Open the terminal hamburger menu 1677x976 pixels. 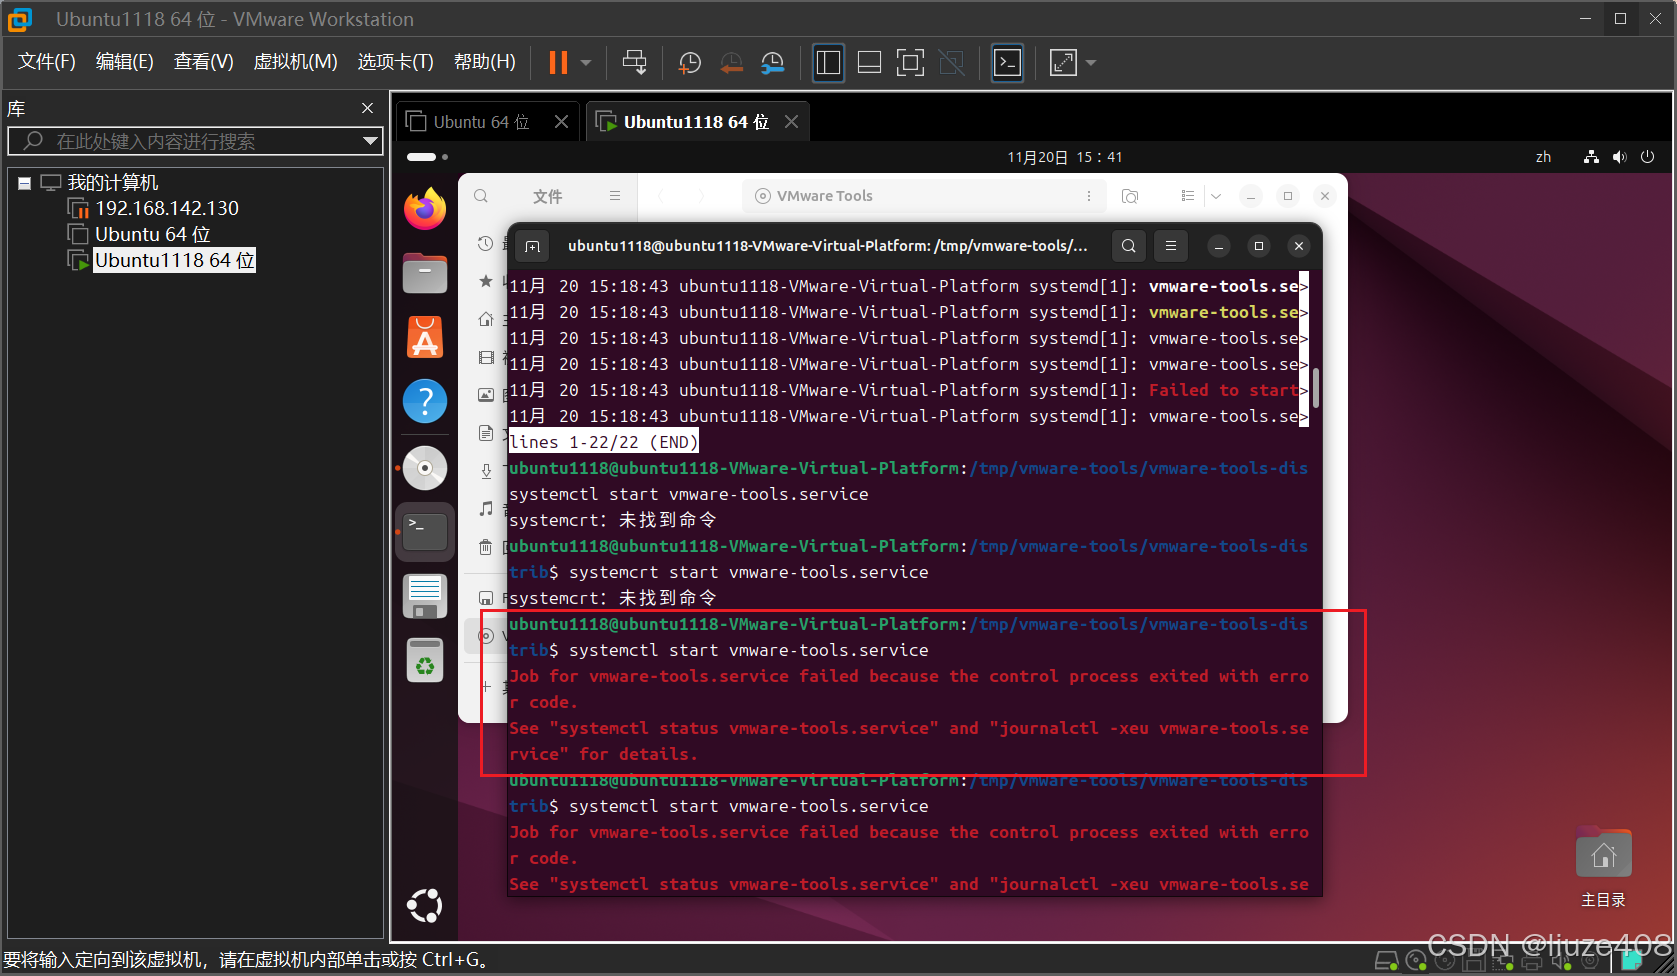[x=1170, y=246]
